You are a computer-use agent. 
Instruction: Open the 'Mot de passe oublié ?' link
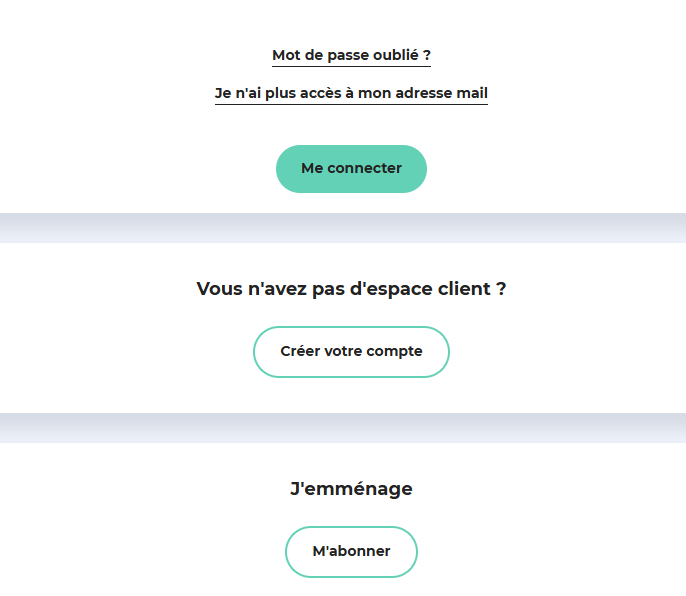pyautogui.click(x=351, y=56)
